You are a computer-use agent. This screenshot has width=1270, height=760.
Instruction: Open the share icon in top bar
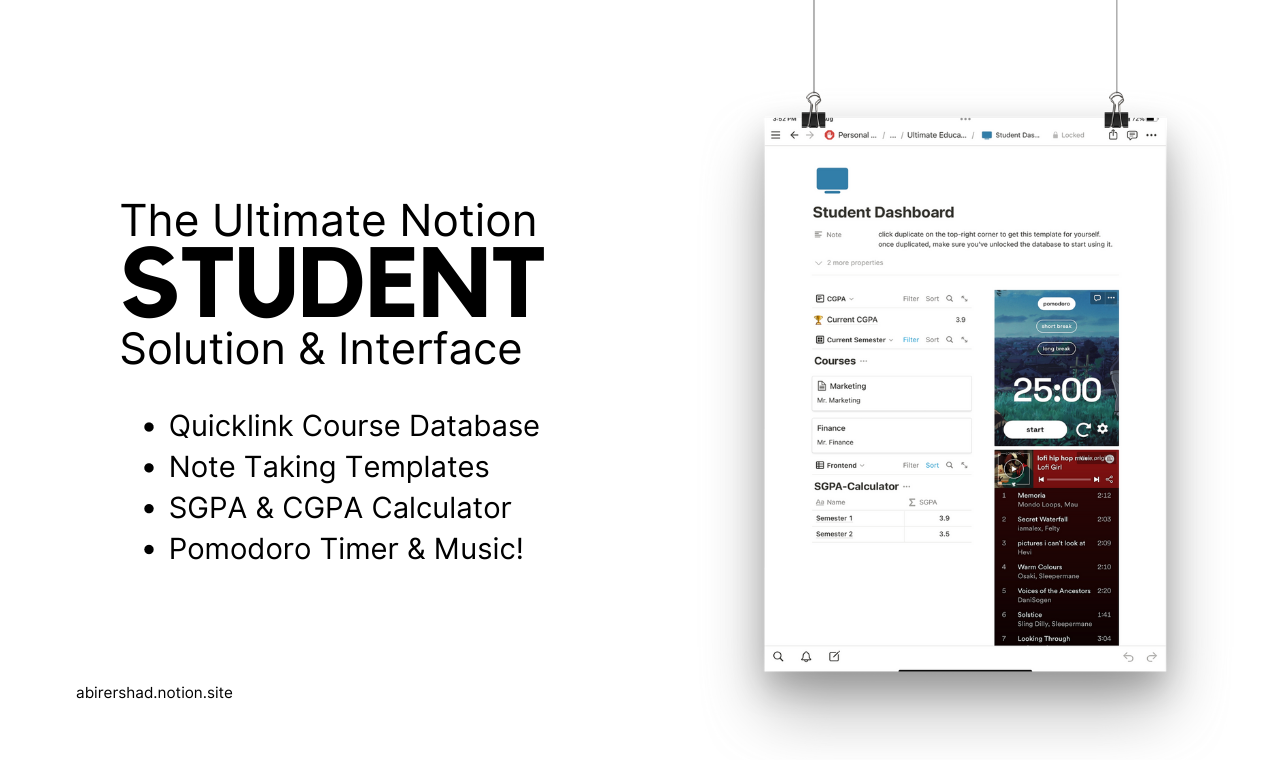pos(1113,135)
